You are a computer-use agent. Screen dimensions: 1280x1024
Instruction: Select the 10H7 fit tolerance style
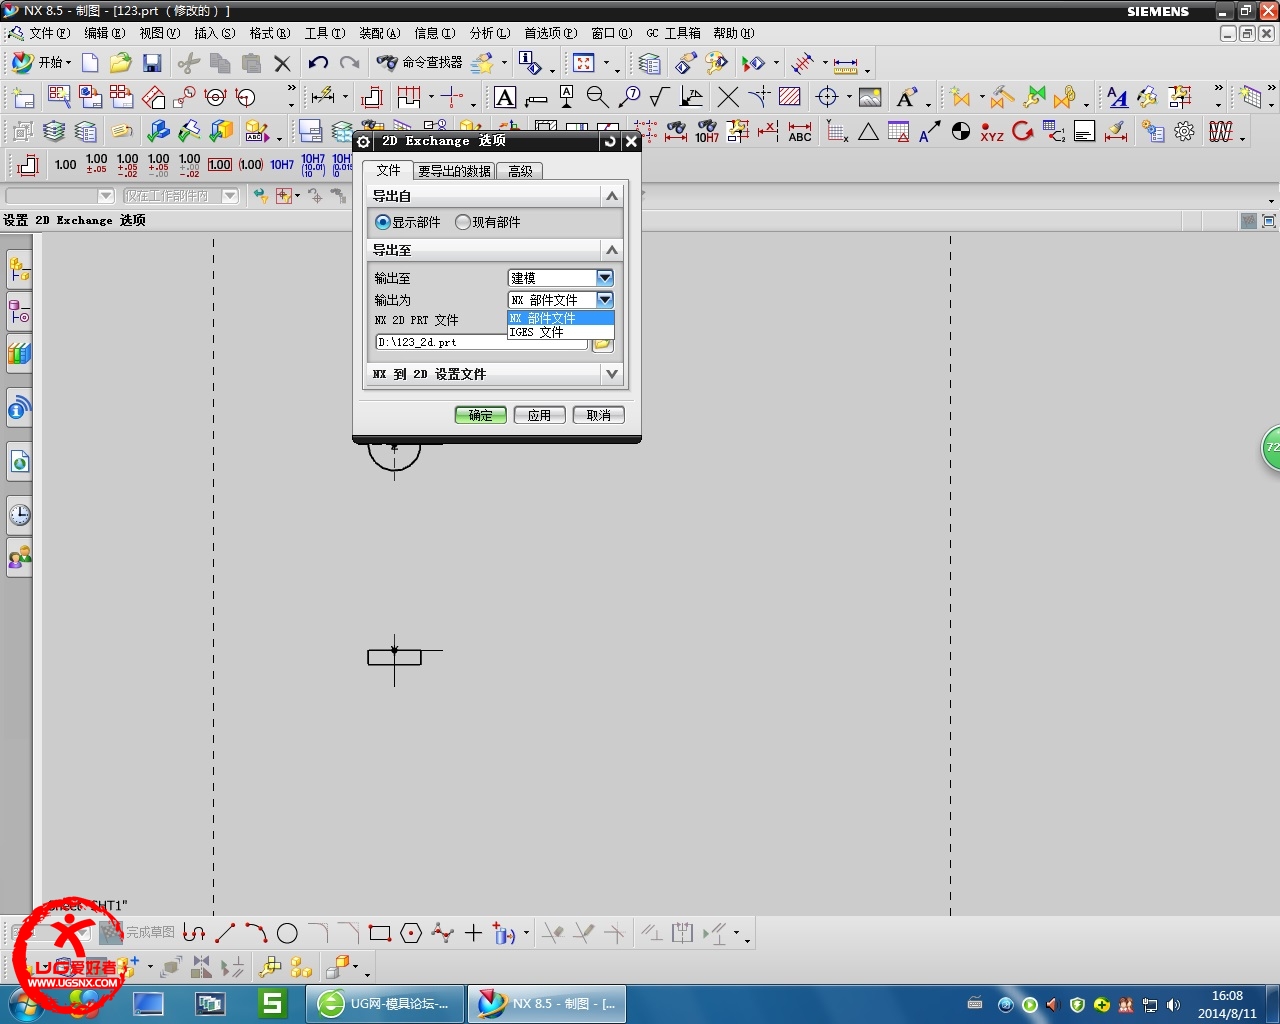[282, 164]
